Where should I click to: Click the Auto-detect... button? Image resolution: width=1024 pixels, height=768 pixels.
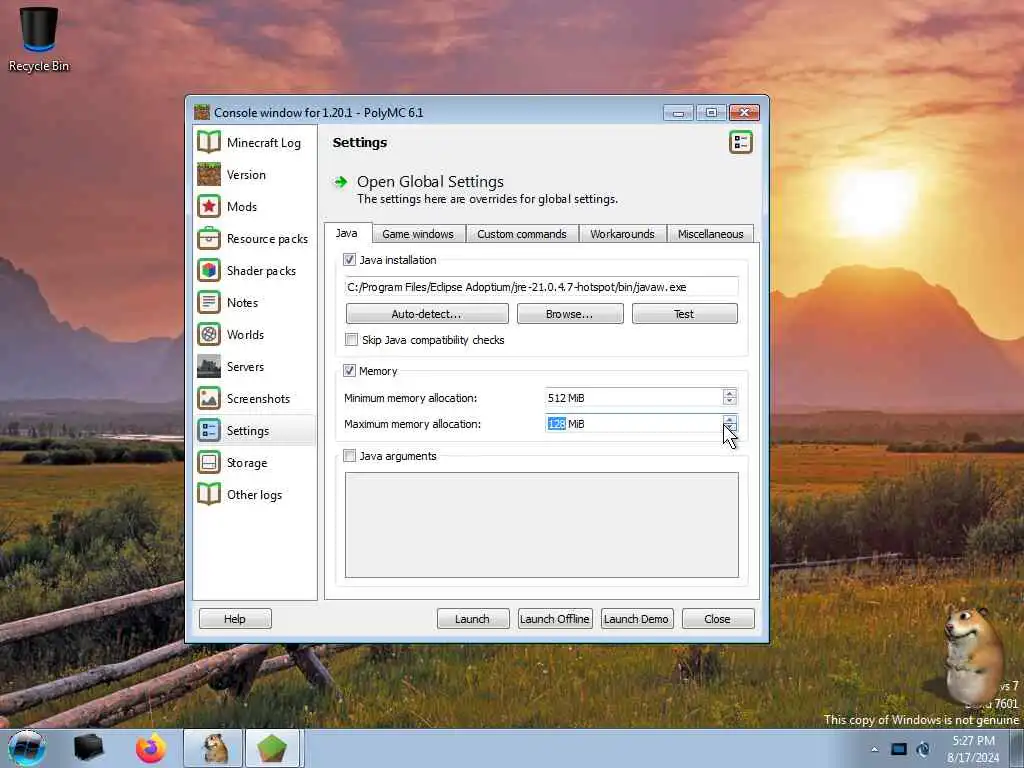pos(427,314)
